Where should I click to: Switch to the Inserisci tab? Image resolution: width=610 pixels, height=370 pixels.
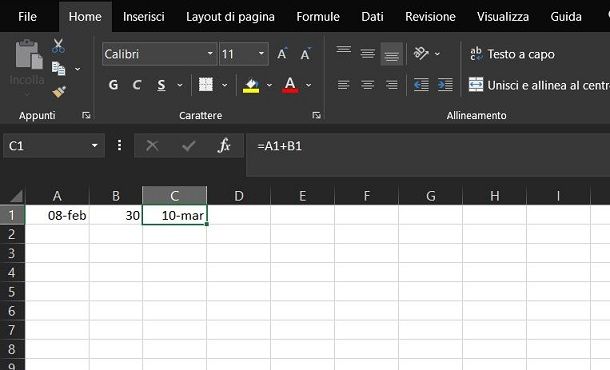coord(144,17)
